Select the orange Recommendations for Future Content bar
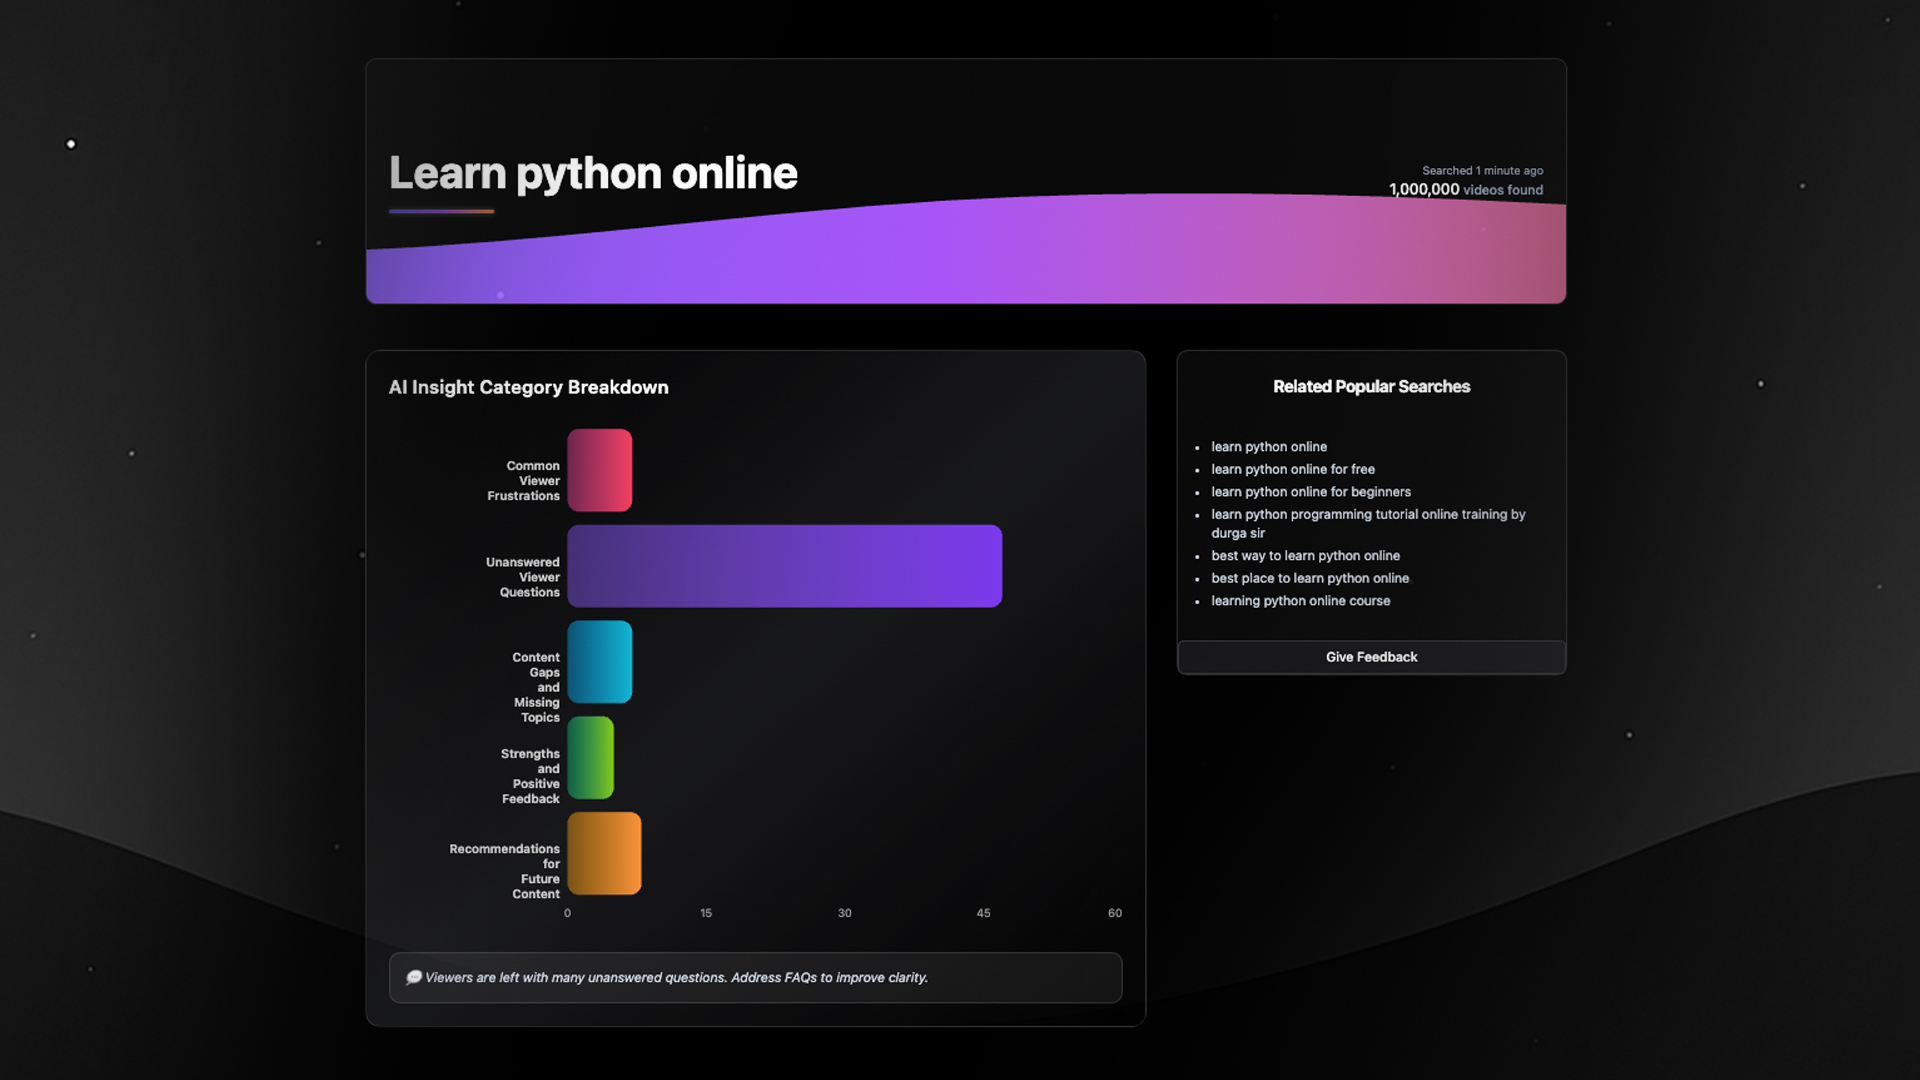 point(604,853)
